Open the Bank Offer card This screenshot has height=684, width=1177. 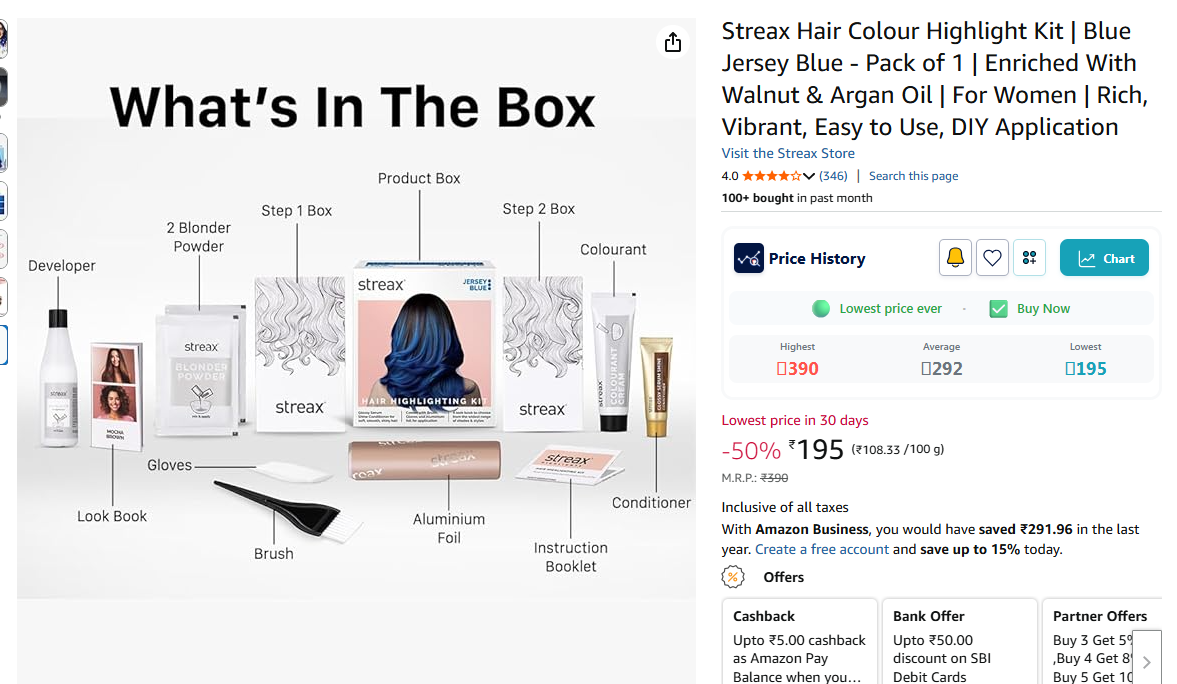click(x=959, y=642)
